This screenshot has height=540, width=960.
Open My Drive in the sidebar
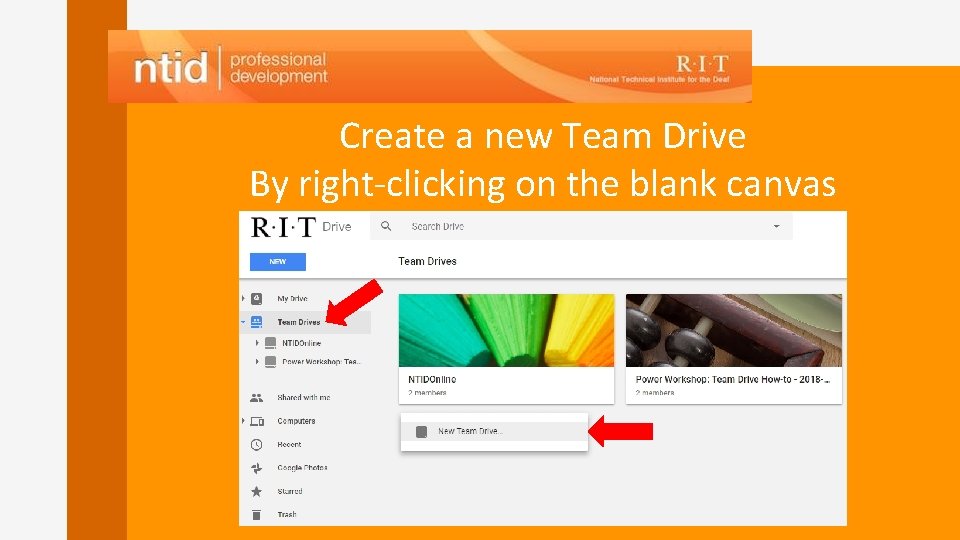click(292, 299)
